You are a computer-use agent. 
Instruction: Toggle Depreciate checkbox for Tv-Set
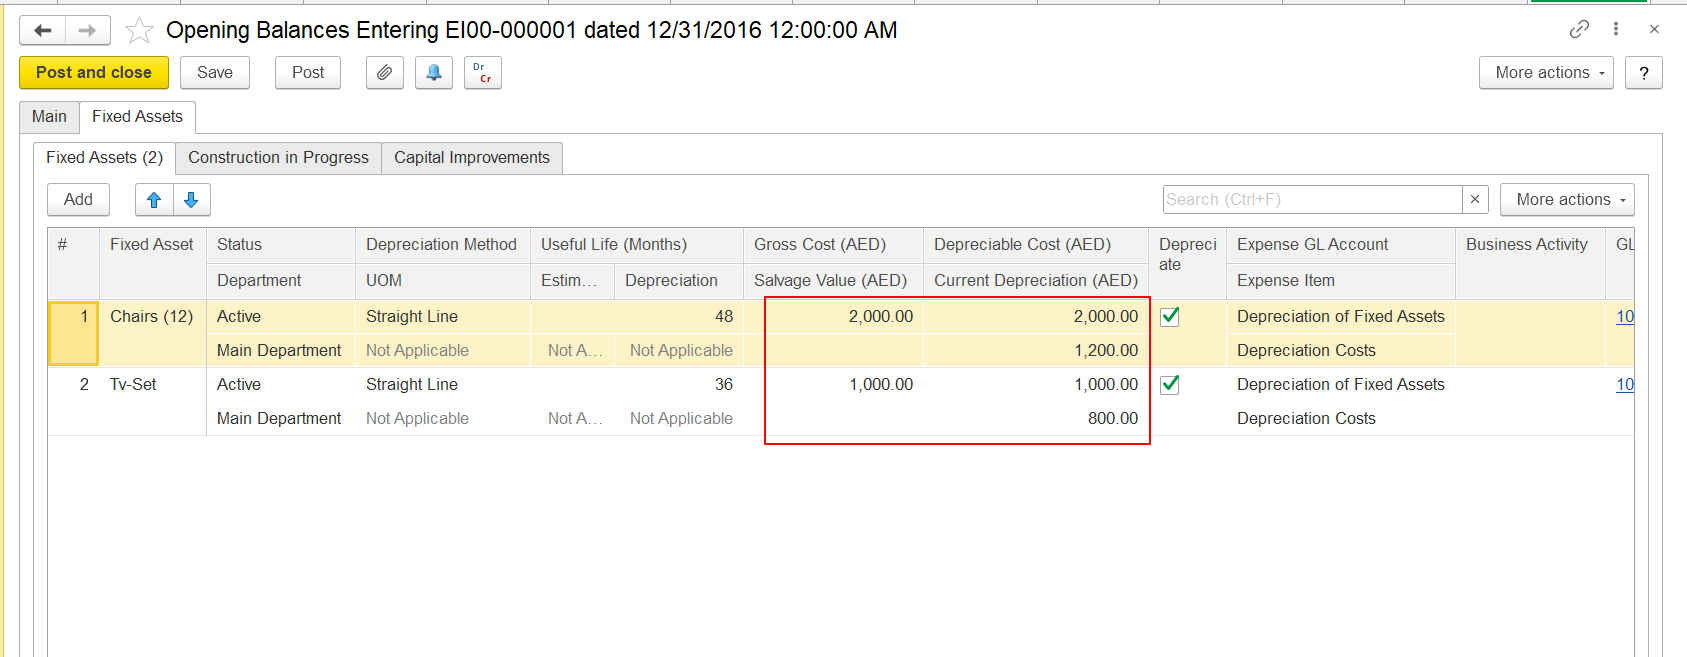point(1169,385)
